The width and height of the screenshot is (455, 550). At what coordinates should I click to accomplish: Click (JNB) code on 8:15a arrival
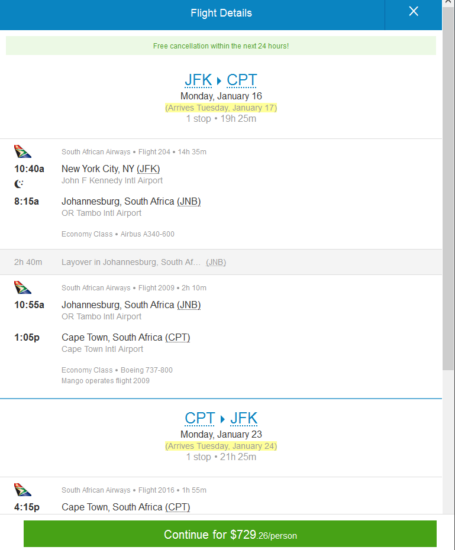coord(189,202)
